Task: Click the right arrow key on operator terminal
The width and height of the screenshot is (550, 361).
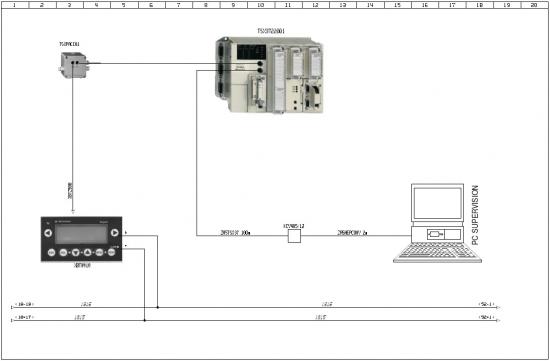Action: [114, 233]
